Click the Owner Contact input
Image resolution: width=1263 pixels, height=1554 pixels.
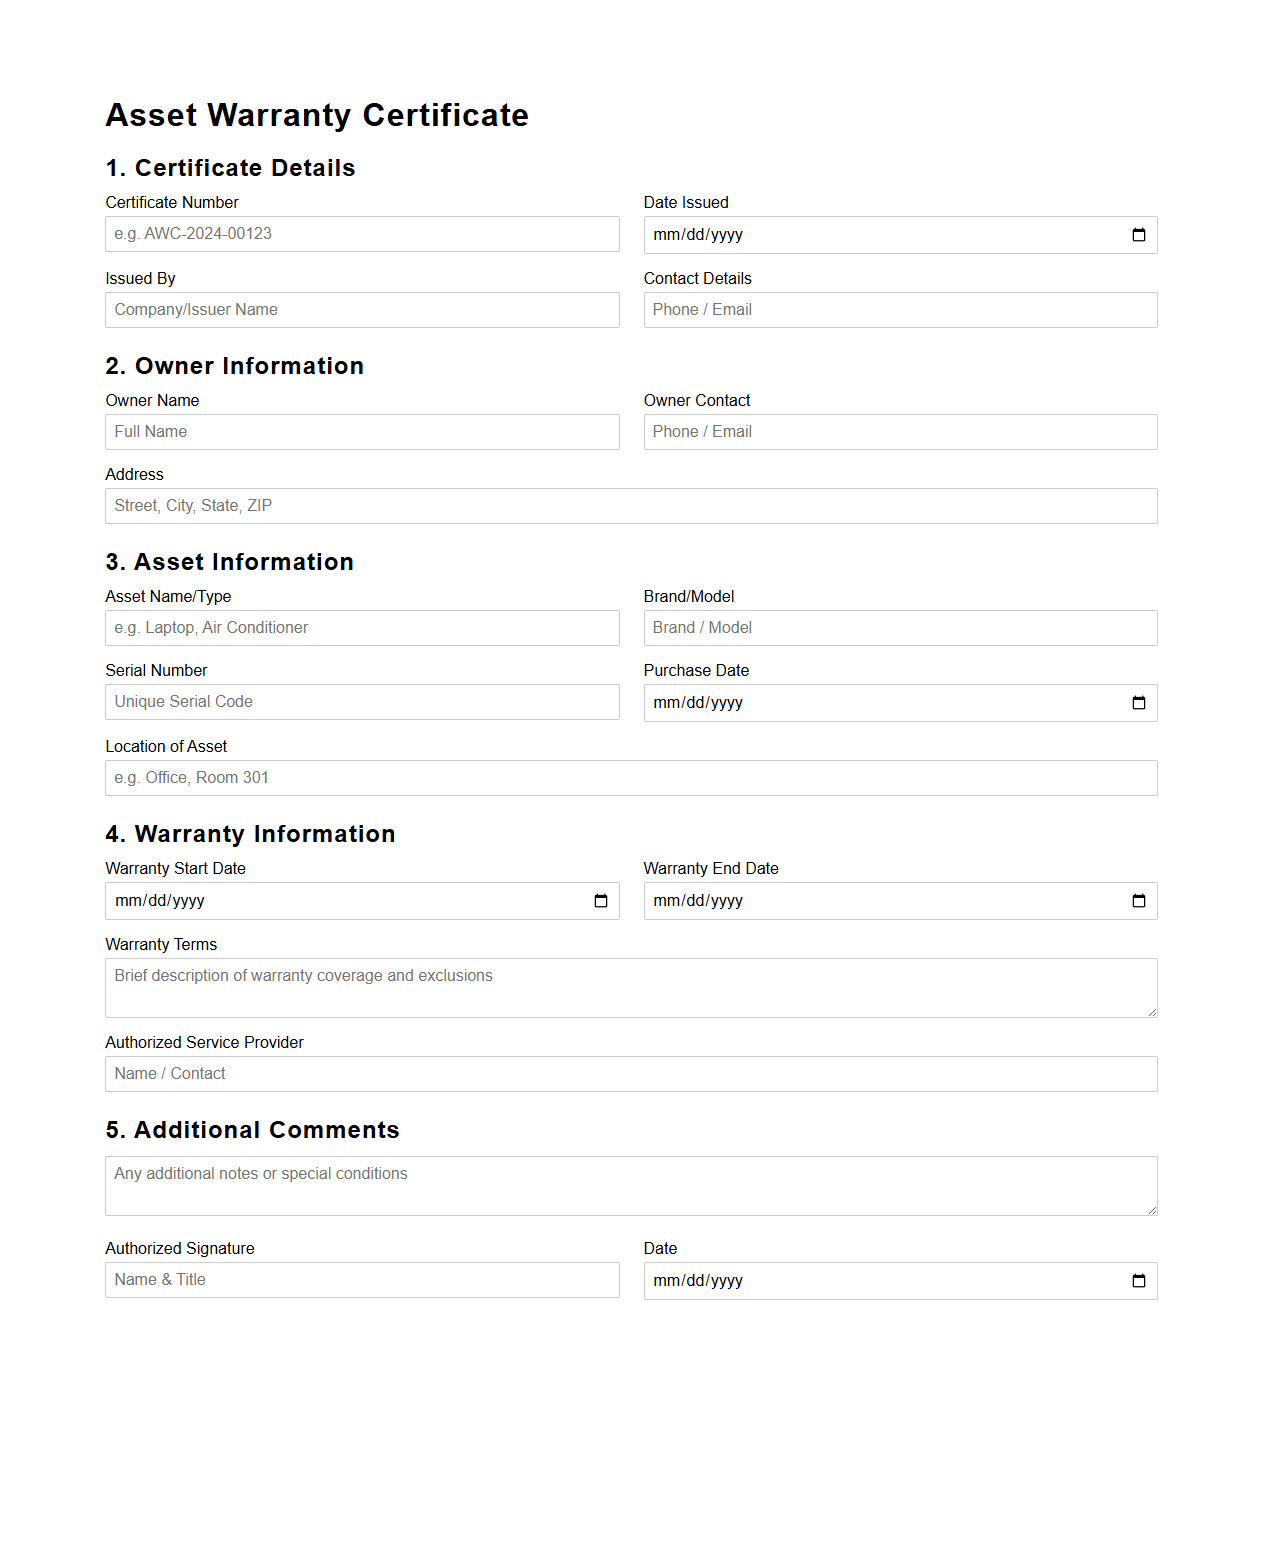pyautogui.click(x=900, y=432)
